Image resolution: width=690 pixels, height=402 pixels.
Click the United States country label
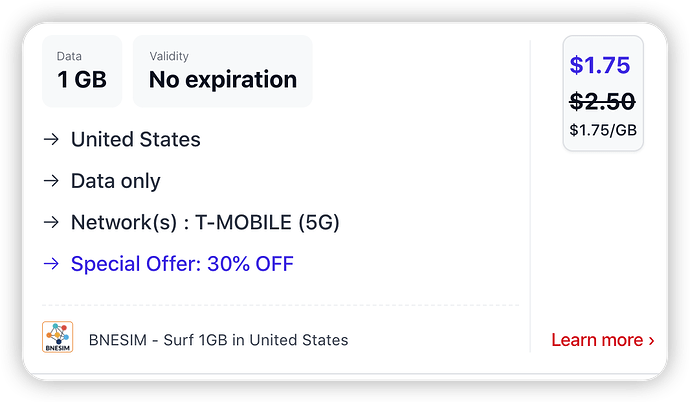pos(135,140)
